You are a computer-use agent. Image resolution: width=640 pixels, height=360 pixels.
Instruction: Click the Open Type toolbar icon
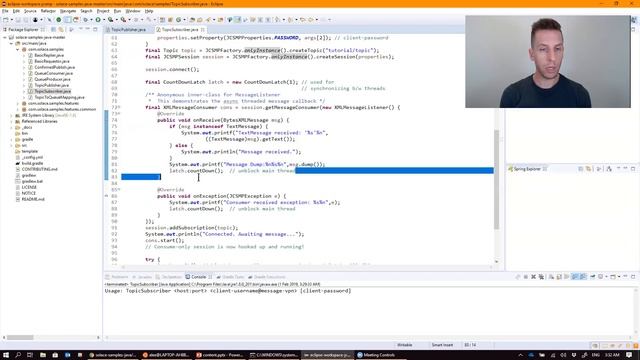click(193, 20)
